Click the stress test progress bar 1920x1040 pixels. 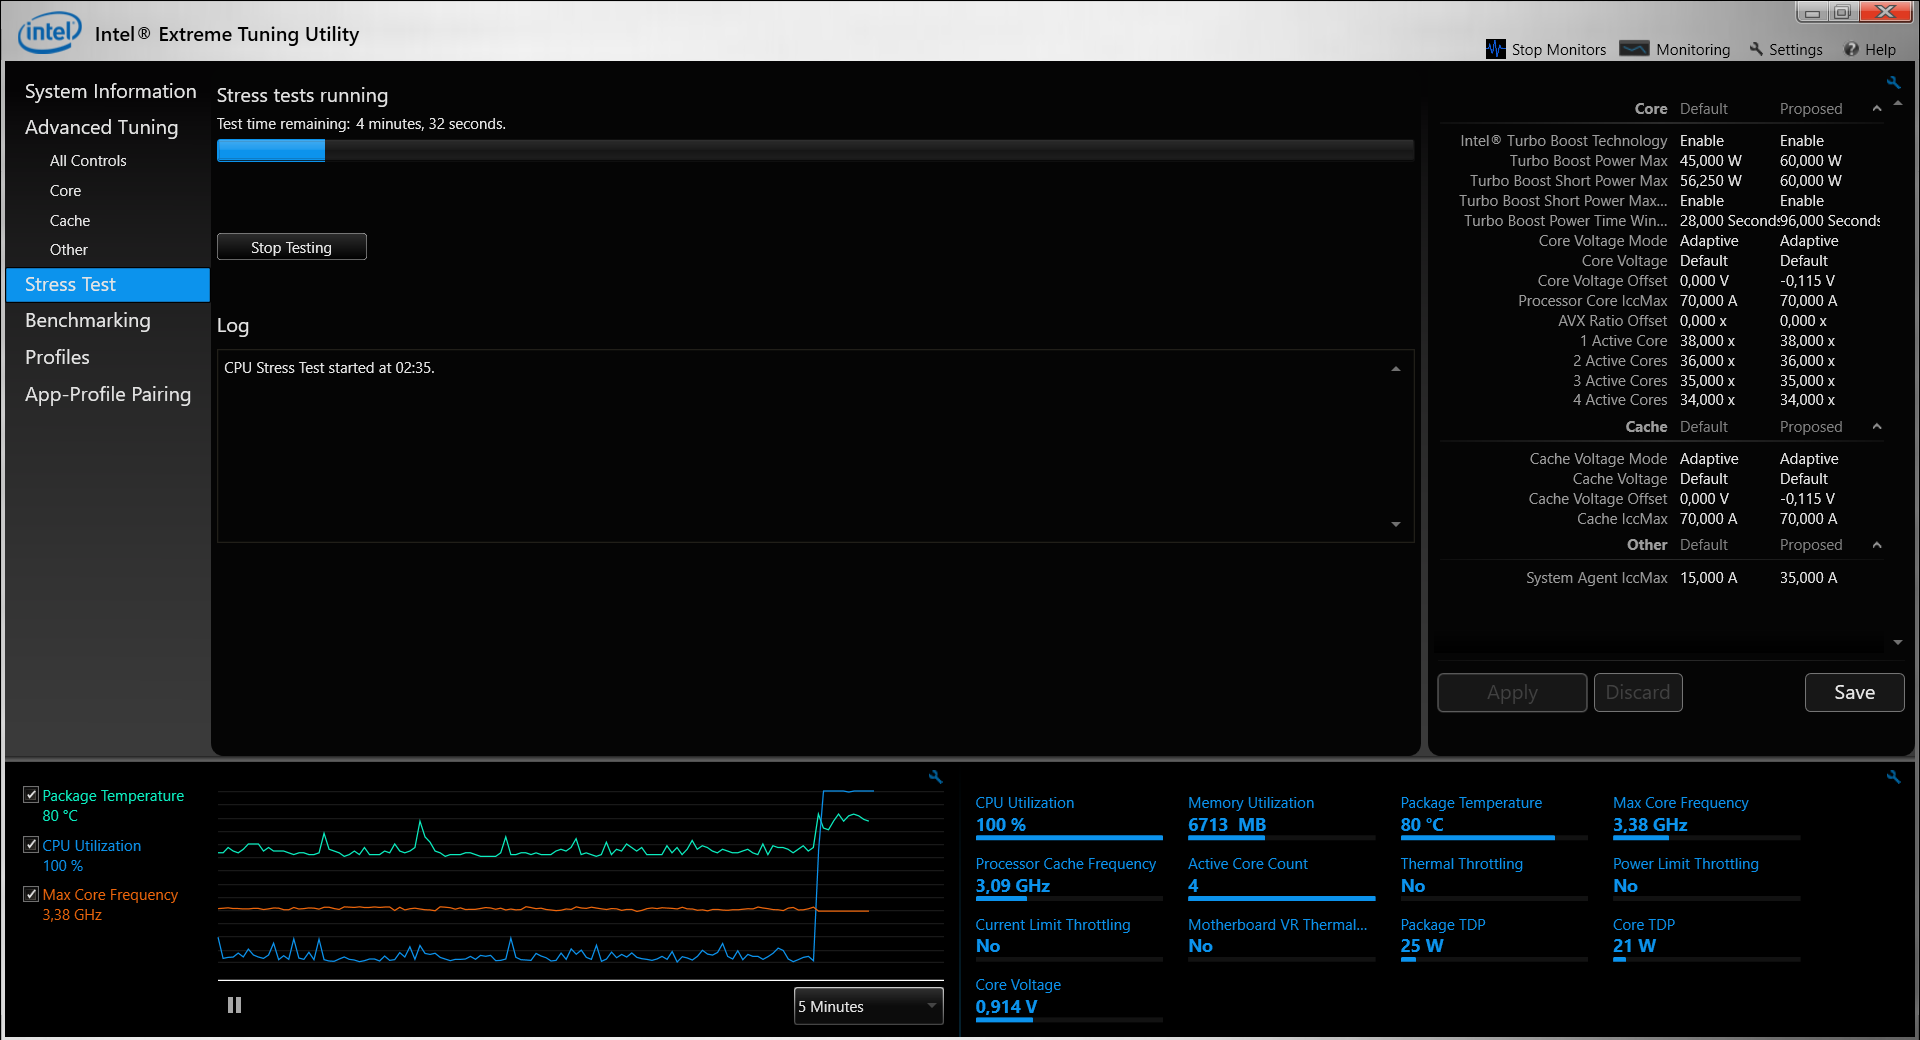pyautogui.click(x=815, y=150)
